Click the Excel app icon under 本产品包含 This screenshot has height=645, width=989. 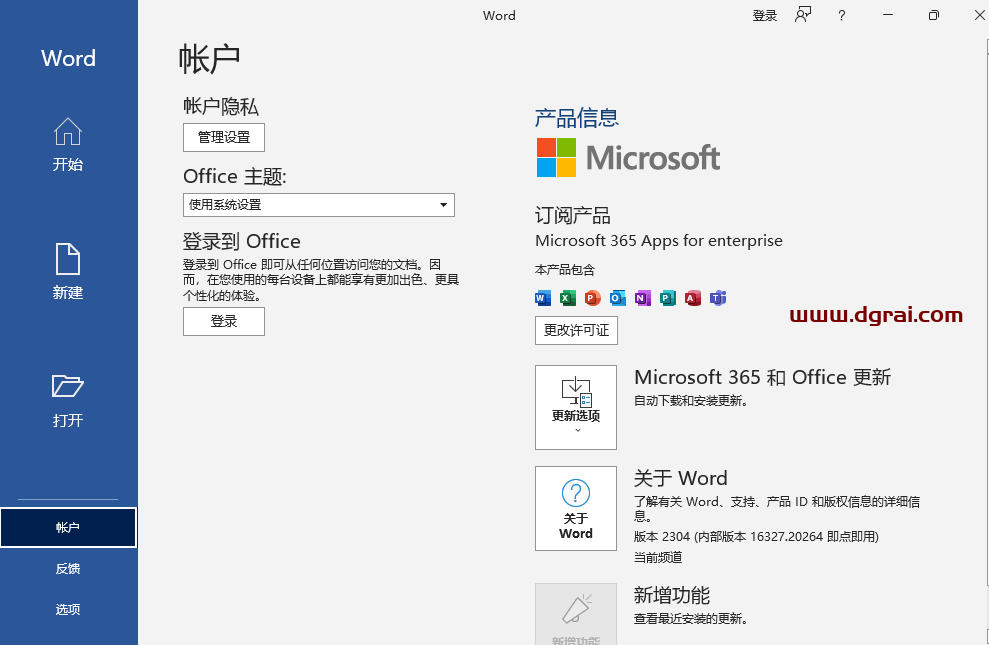point(568,298)
